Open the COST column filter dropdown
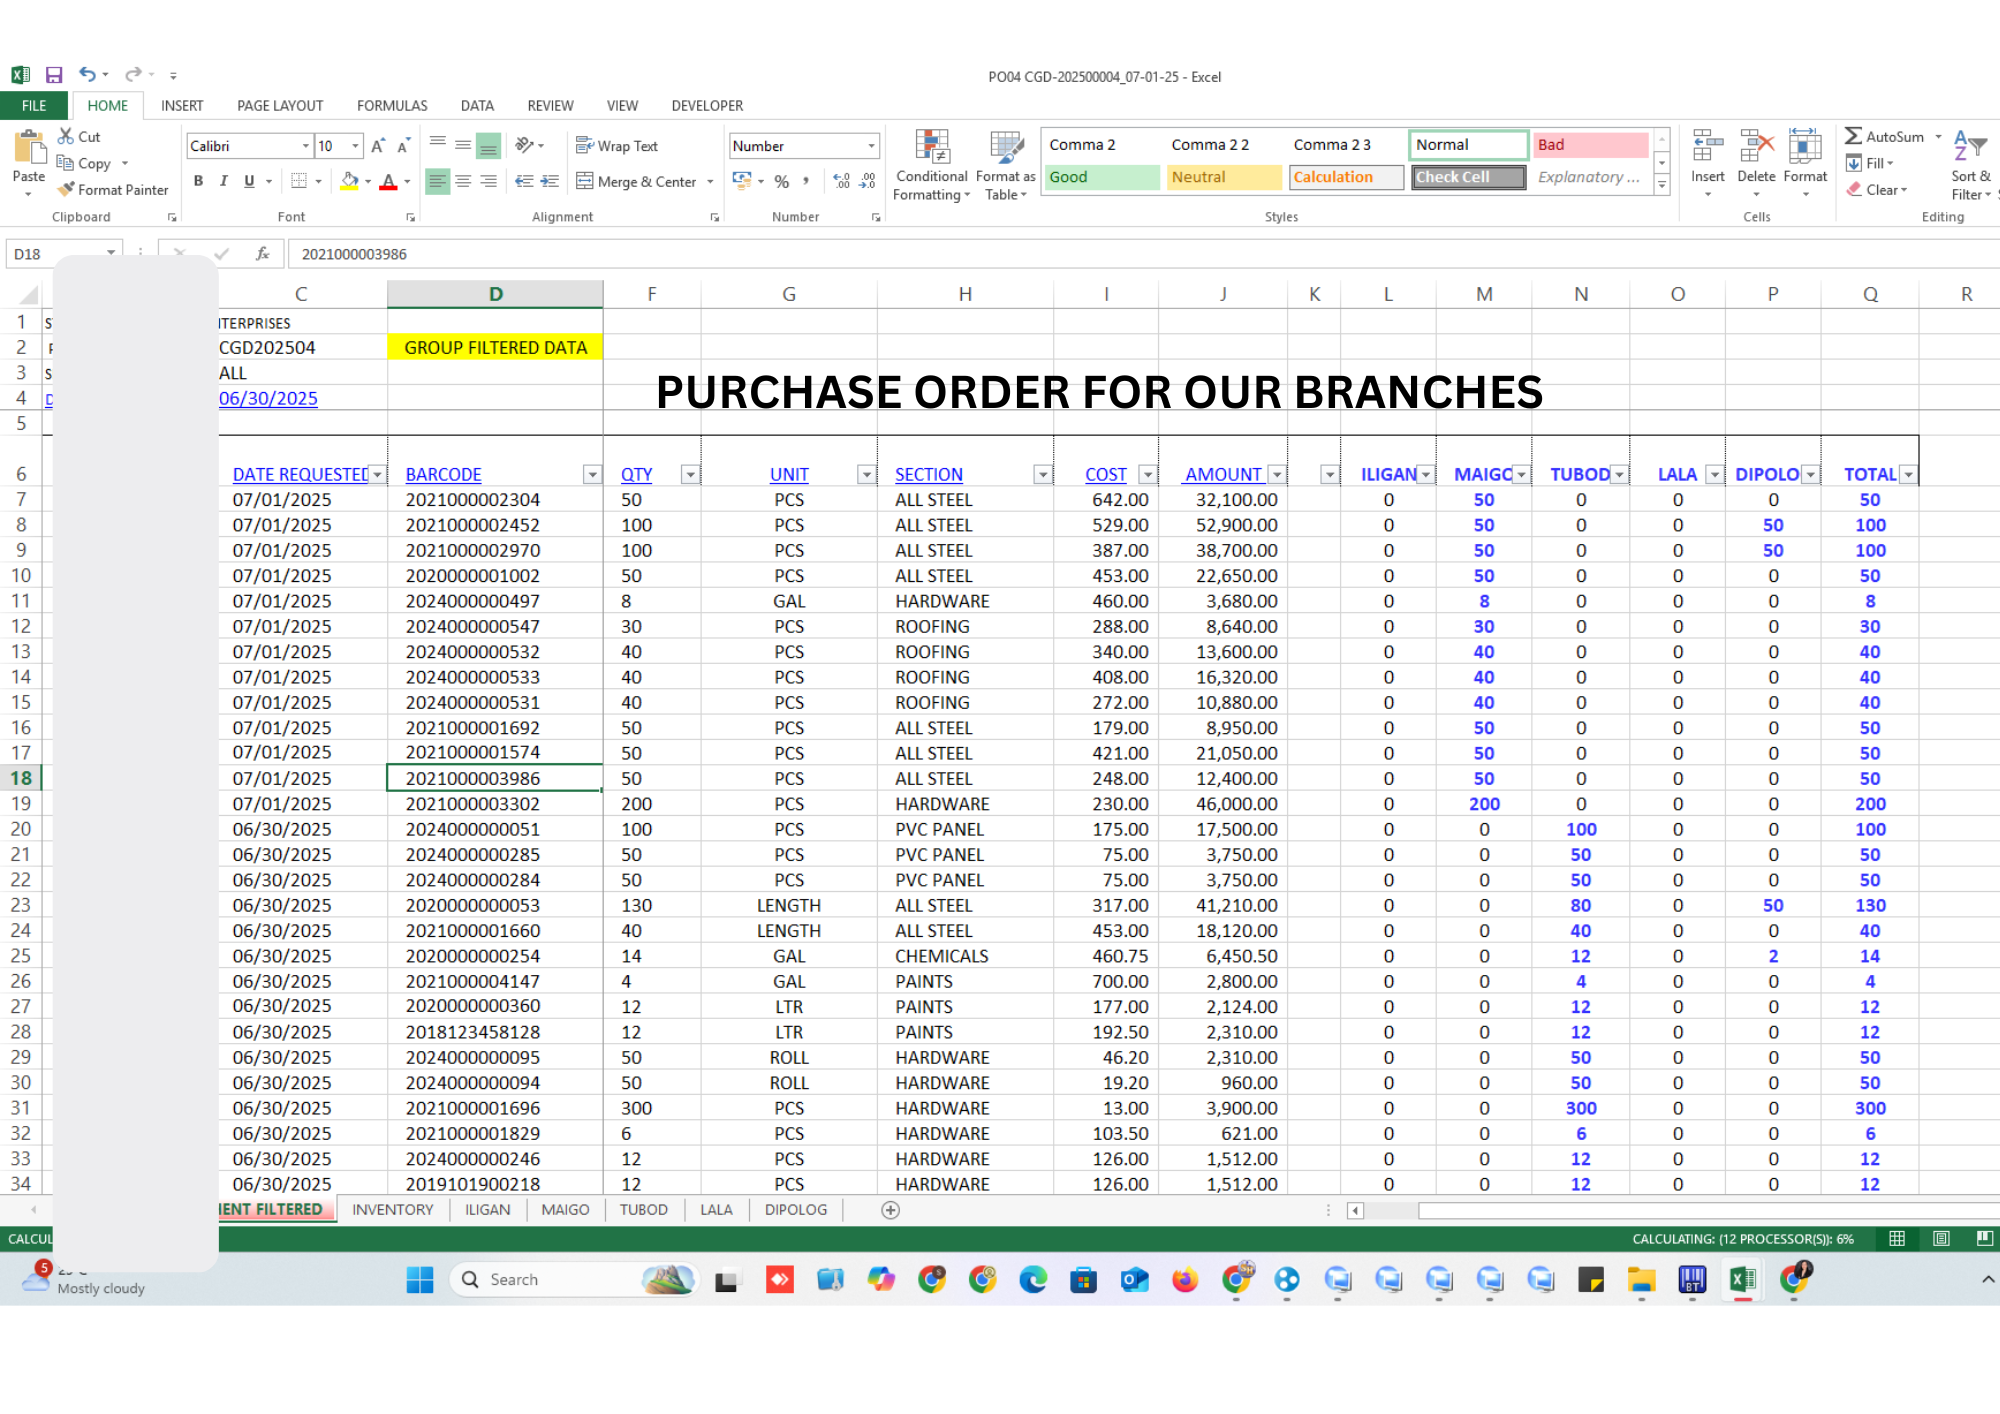 [x=1147, y=475]
